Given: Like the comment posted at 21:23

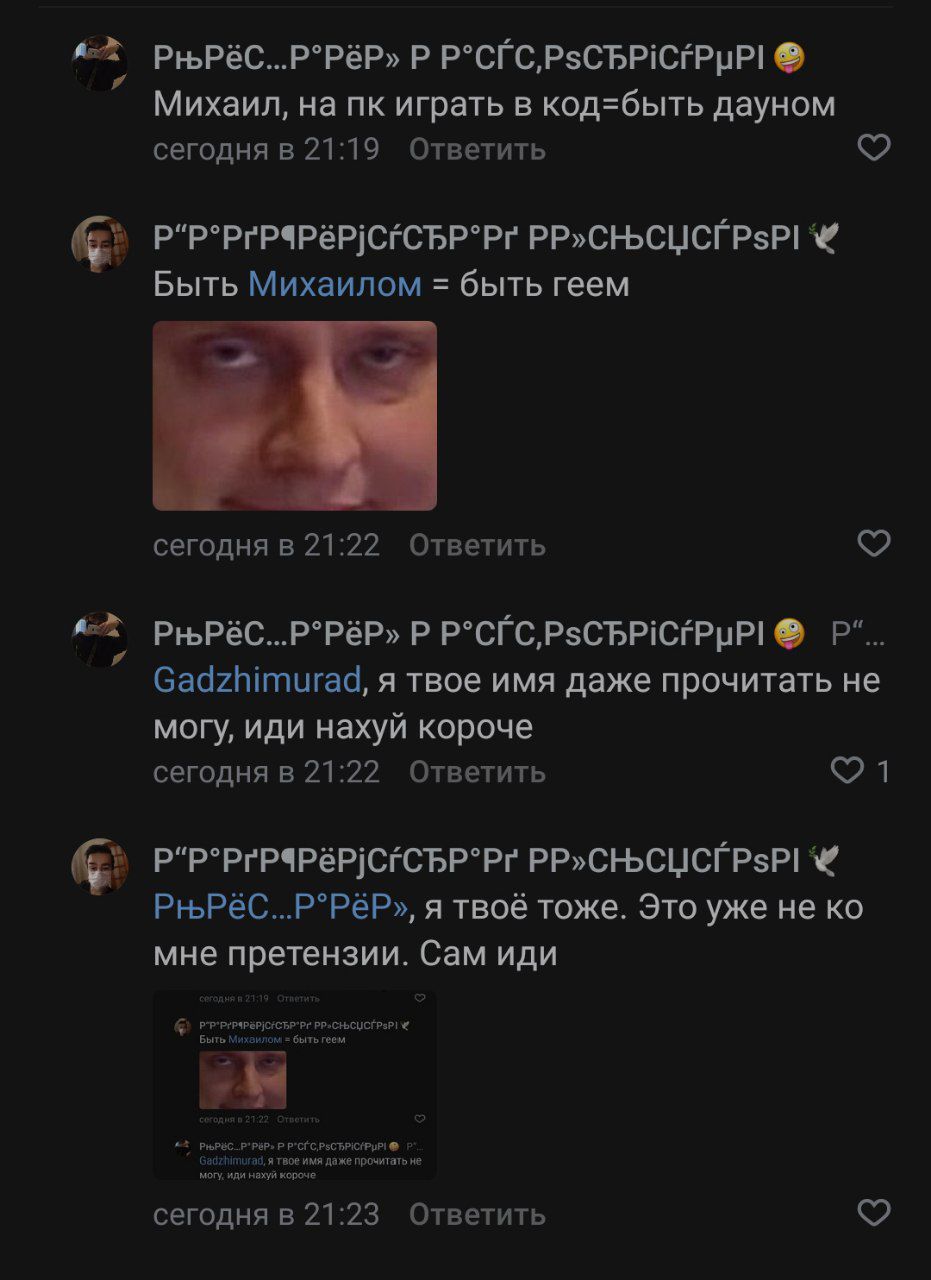Looking at the screenshot, I should [874, 1213].
